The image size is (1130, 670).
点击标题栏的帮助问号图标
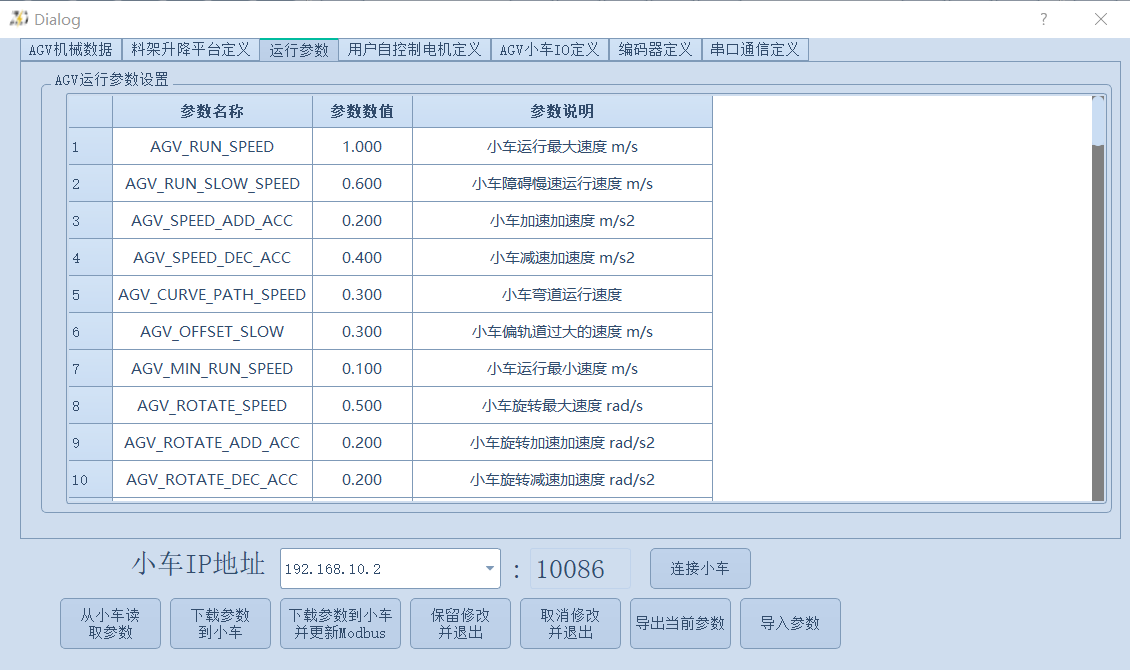pos(1043,19)
